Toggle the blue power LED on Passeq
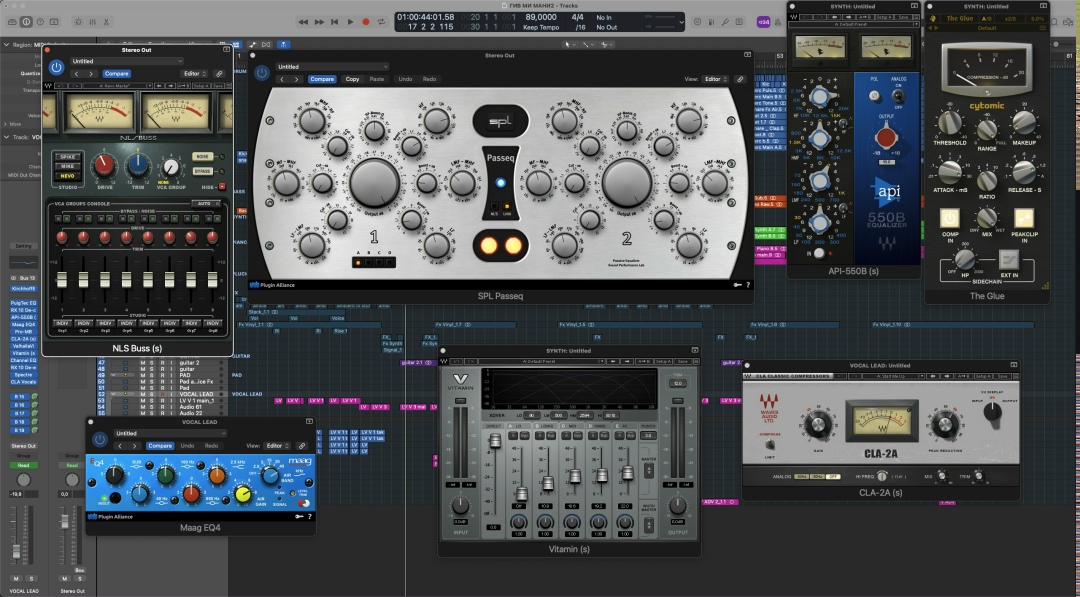The image size is (1080, 597). click(x=500, y=182)
